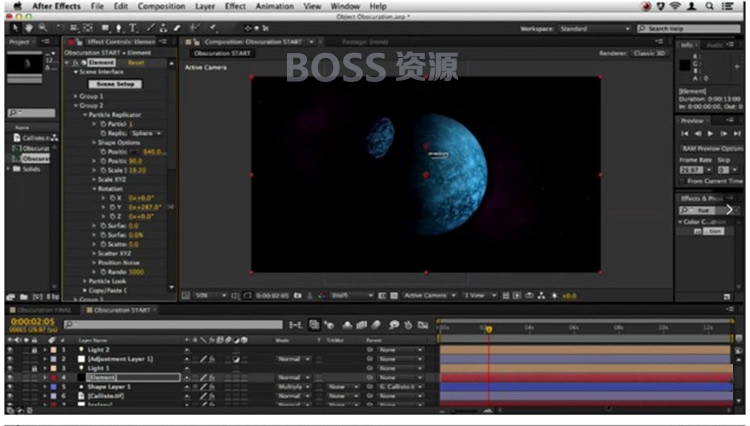
Task: Select the Clone Stamp tool
Action: [164, 28]
